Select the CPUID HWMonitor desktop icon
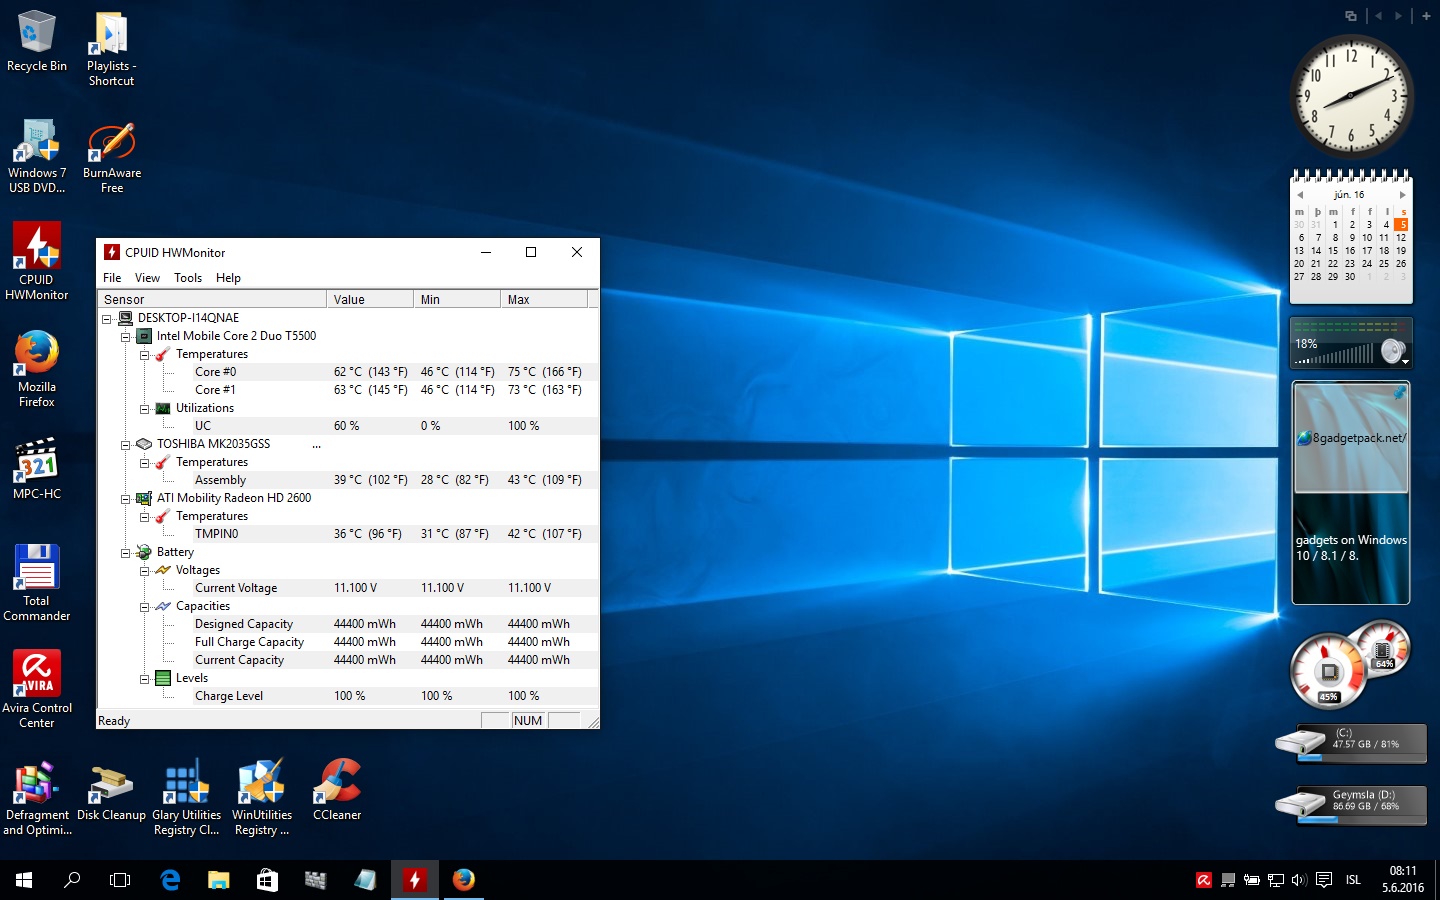The height and width of the screenshot is (900, 1440). tap(37, 261)
